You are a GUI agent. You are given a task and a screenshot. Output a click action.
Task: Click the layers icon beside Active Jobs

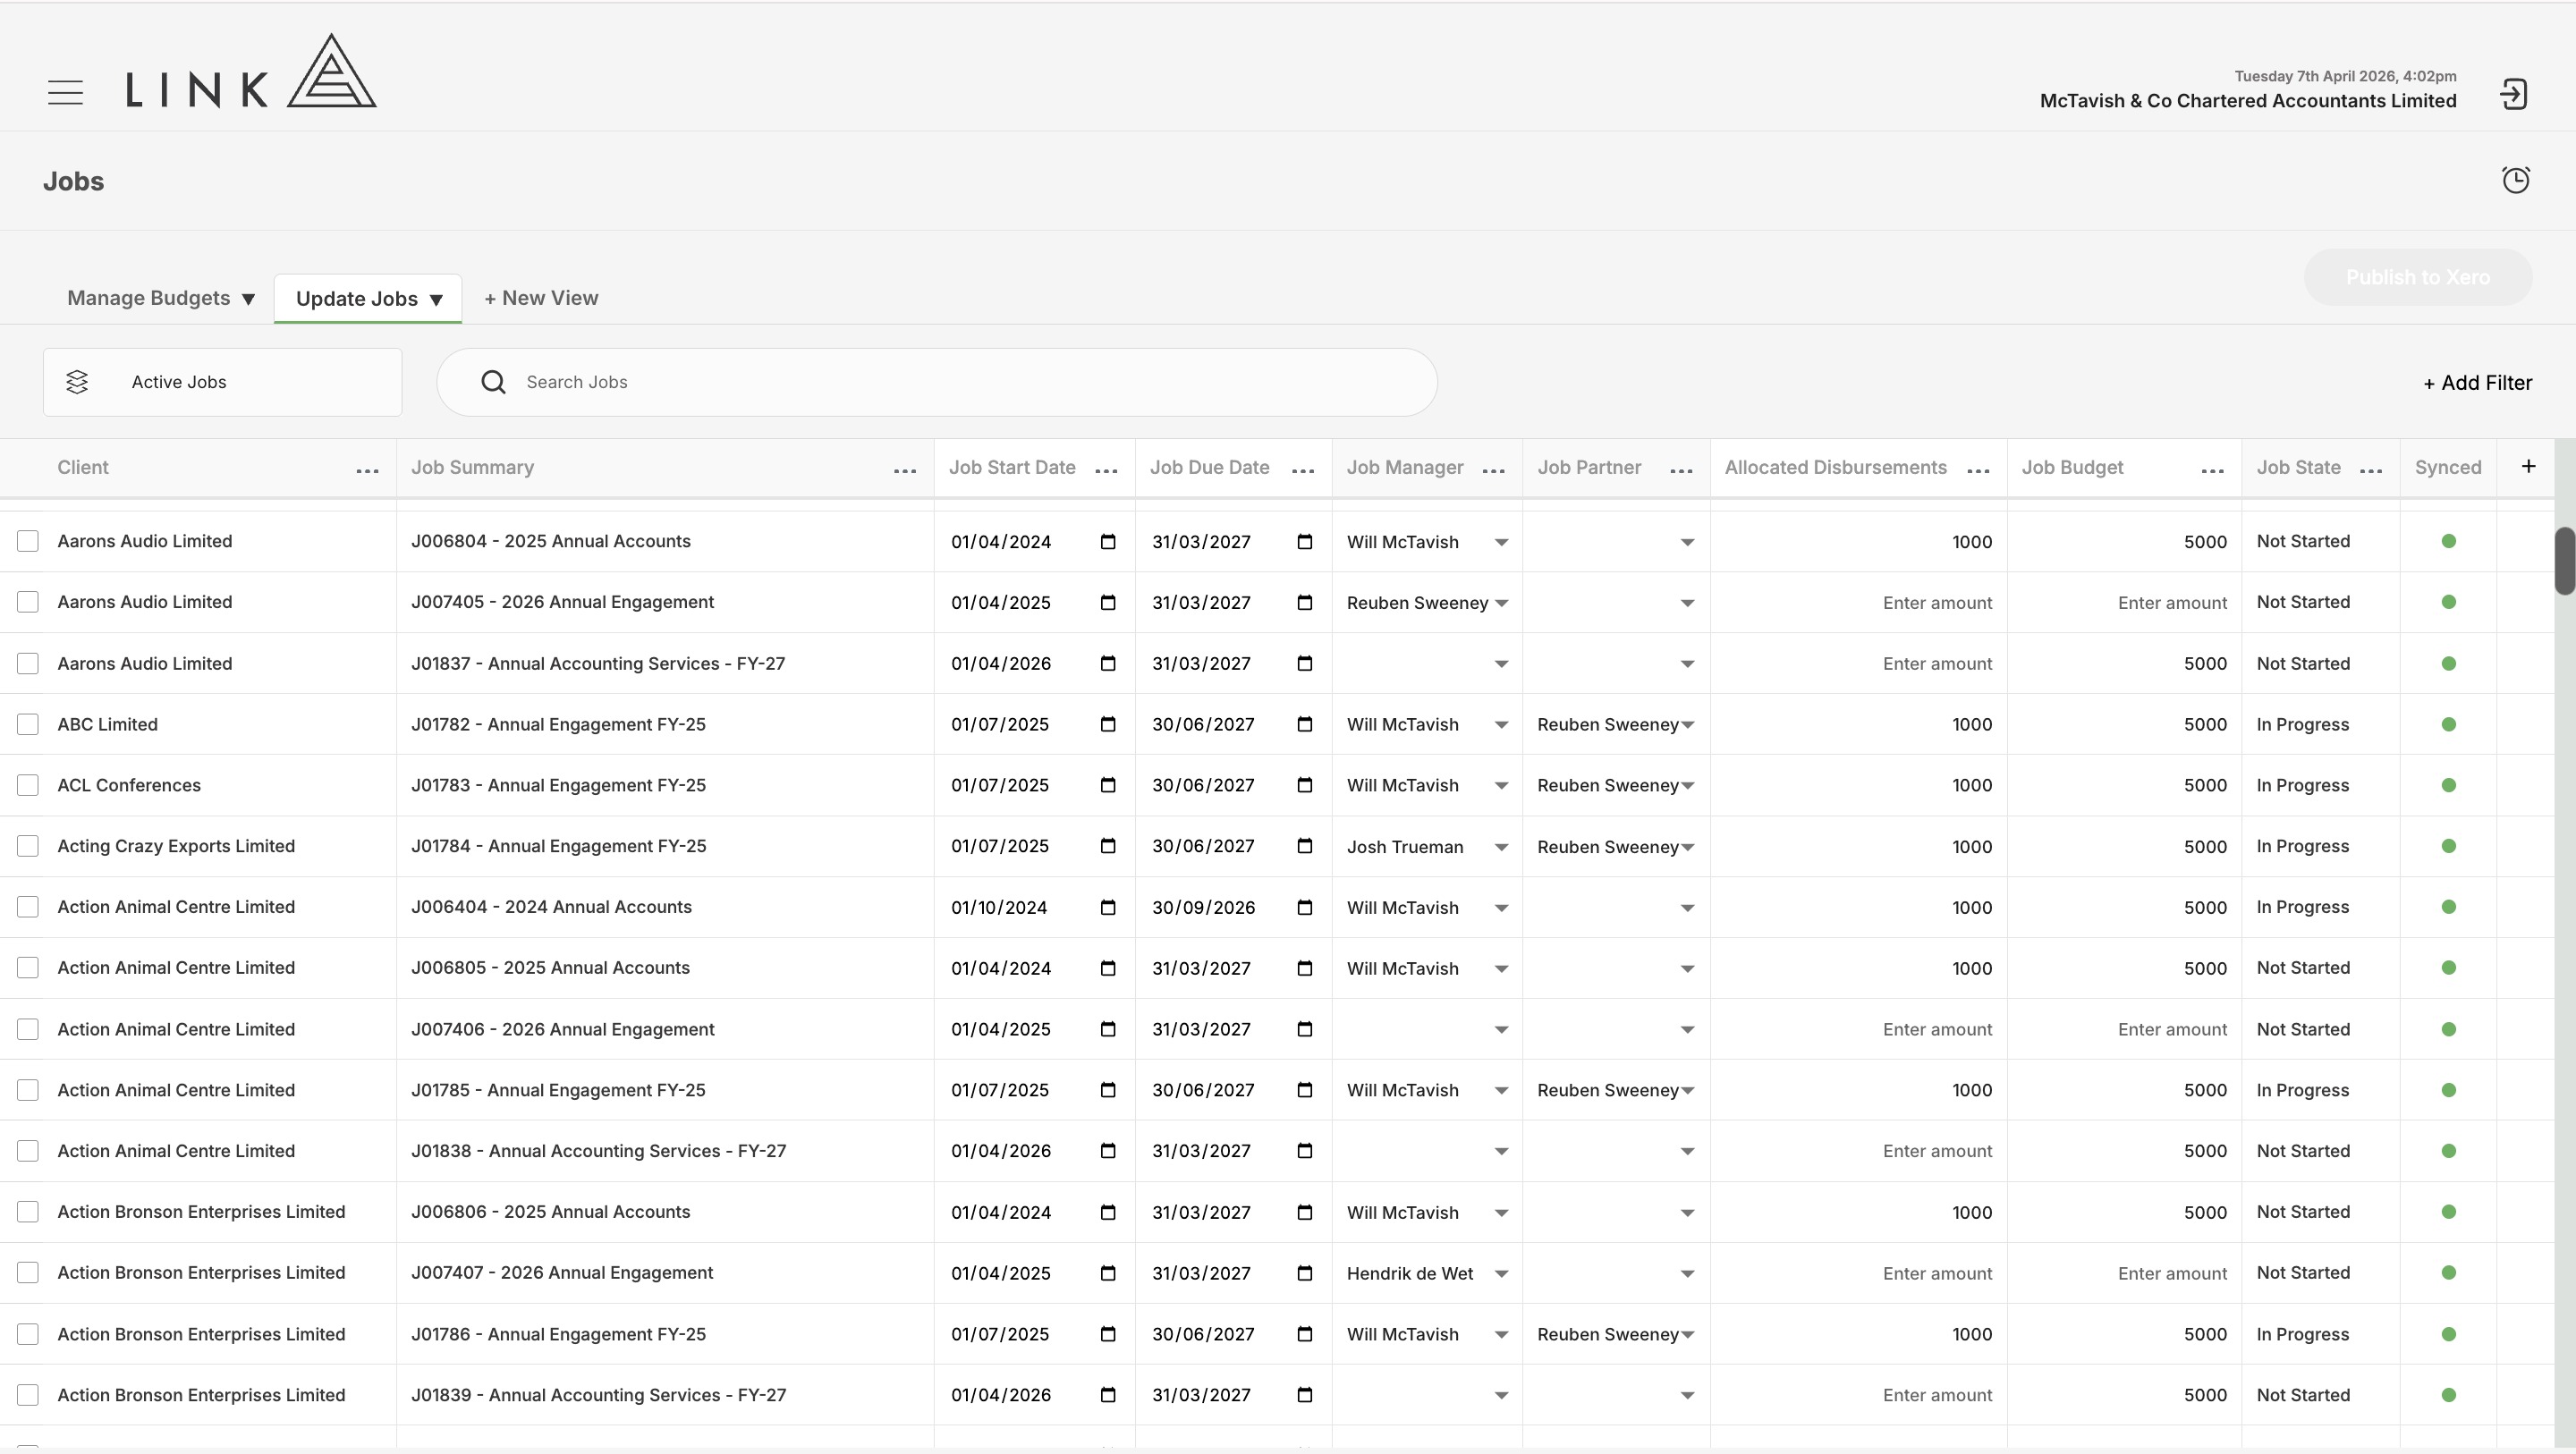(x=77, y=382)
